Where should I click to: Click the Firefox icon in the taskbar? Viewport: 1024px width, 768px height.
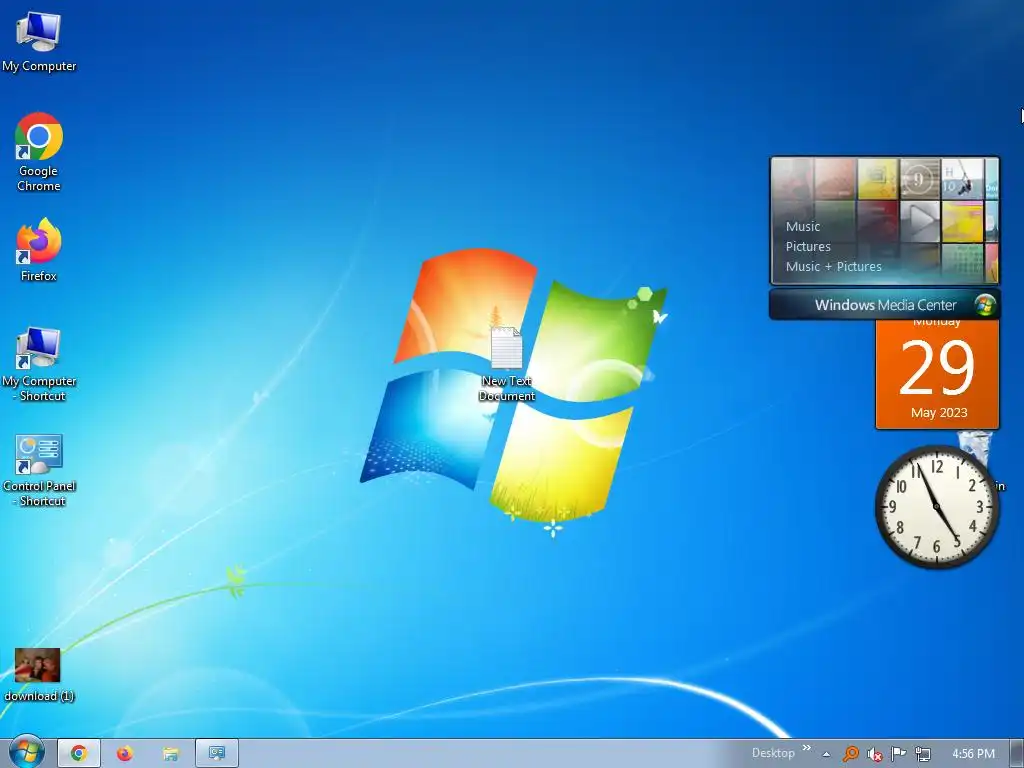(125, 754)
